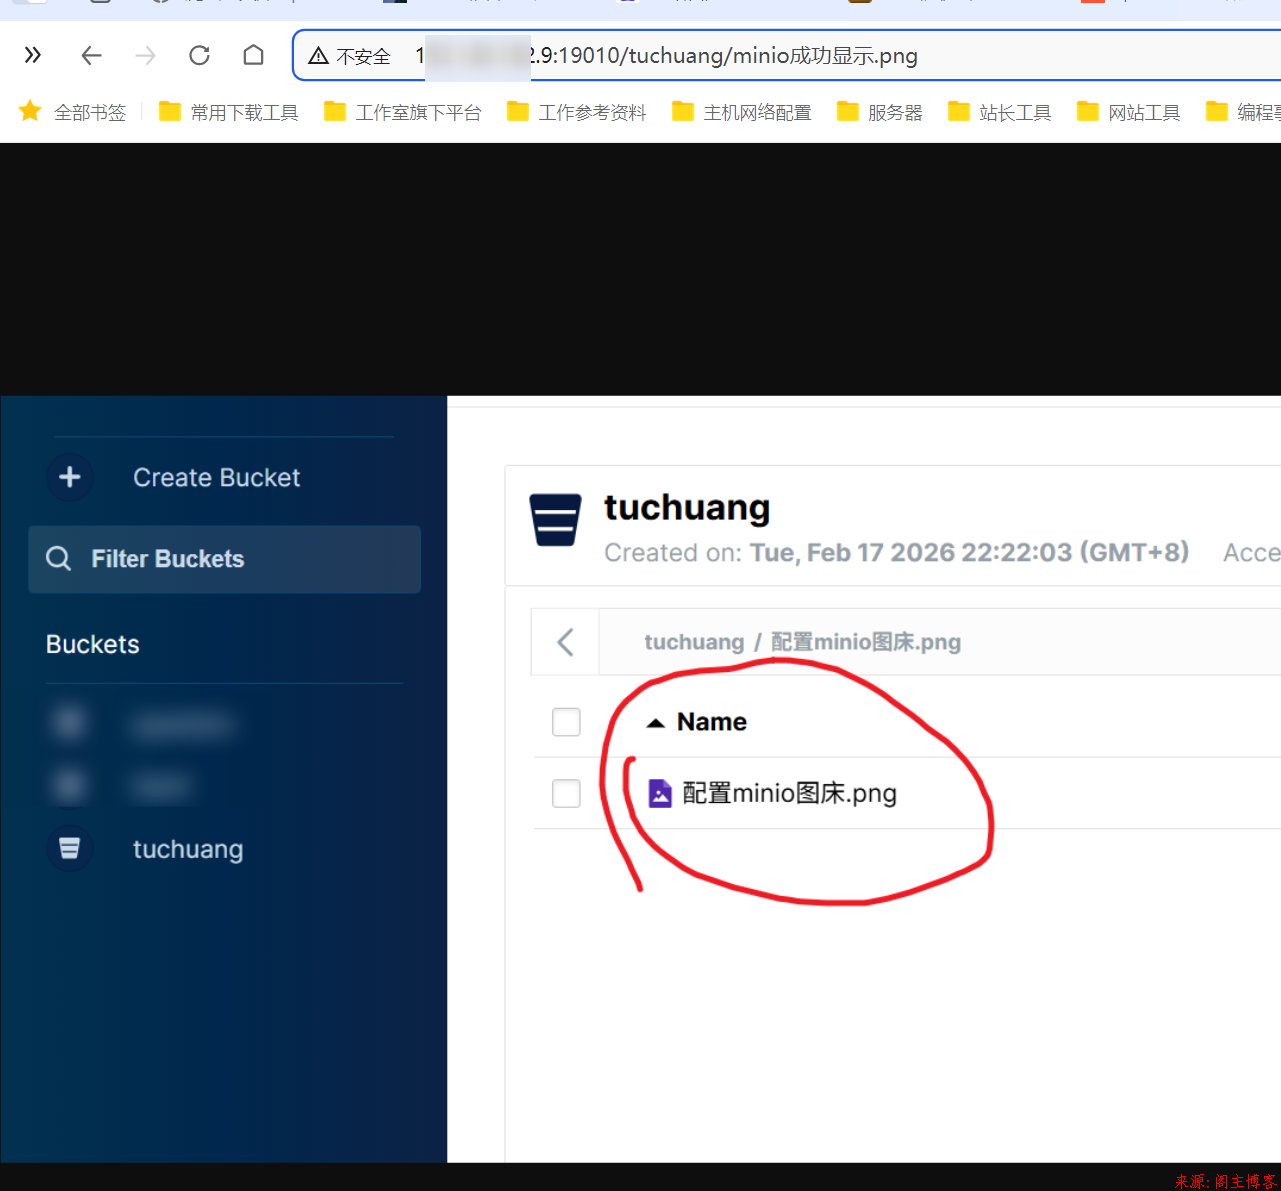Click tuchuang in the breadcrumb path

tap(694, 642)
